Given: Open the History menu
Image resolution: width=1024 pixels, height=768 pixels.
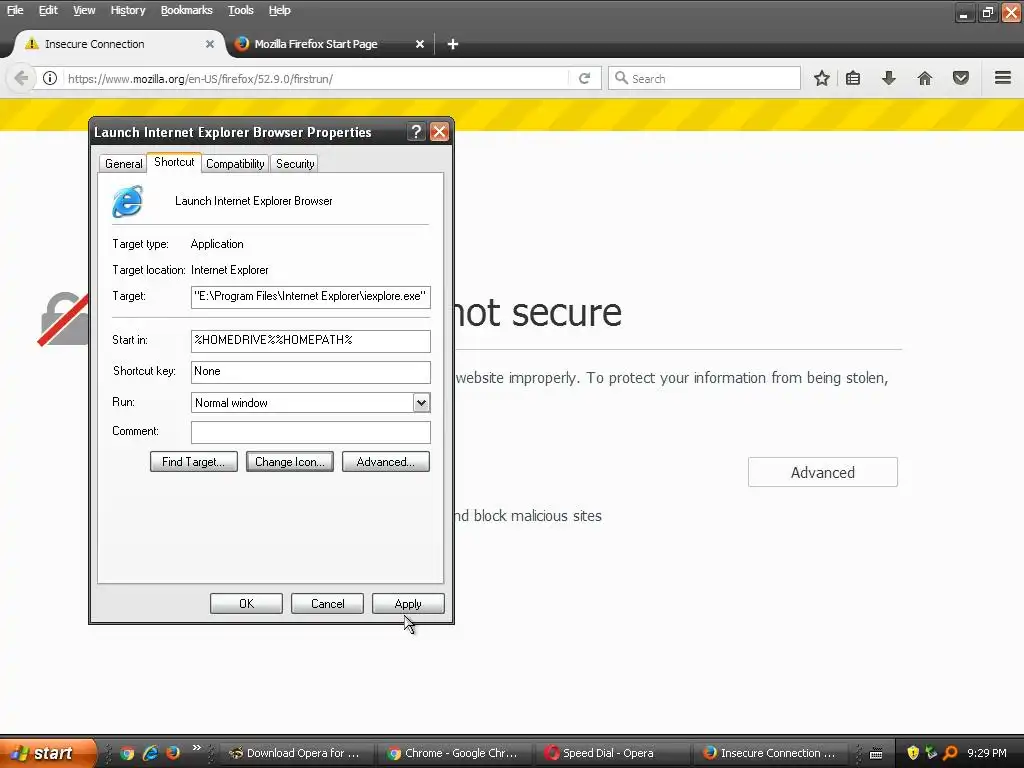Looking at the screenshot, I should click(128, 10).
